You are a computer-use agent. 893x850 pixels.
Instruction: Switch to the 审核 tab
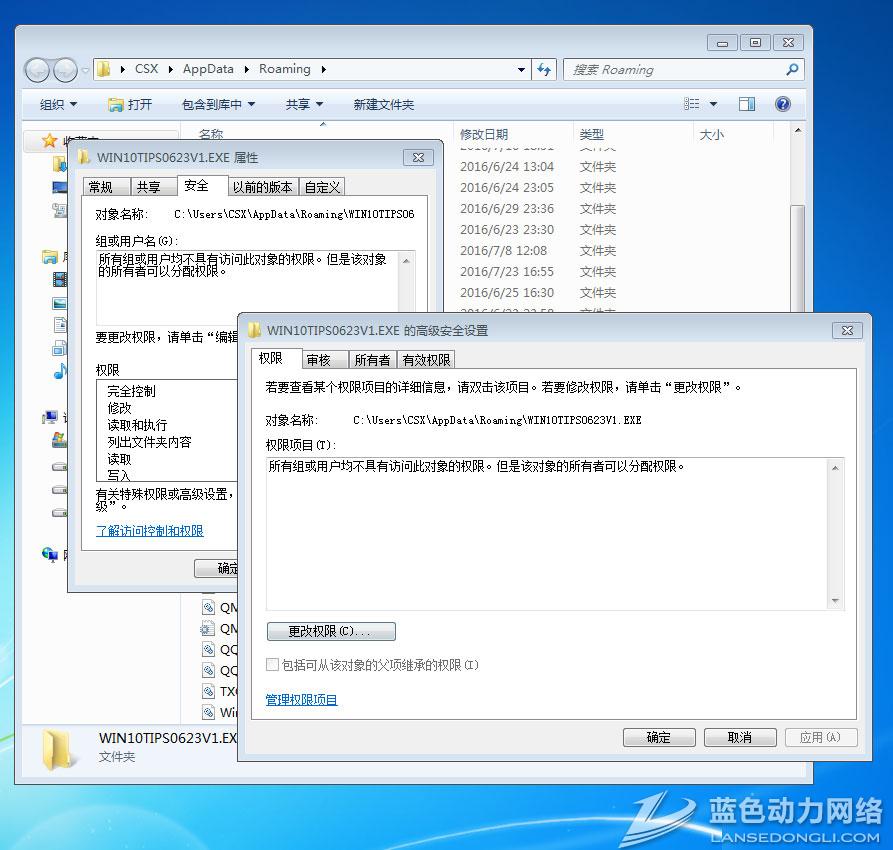(319, 360)
